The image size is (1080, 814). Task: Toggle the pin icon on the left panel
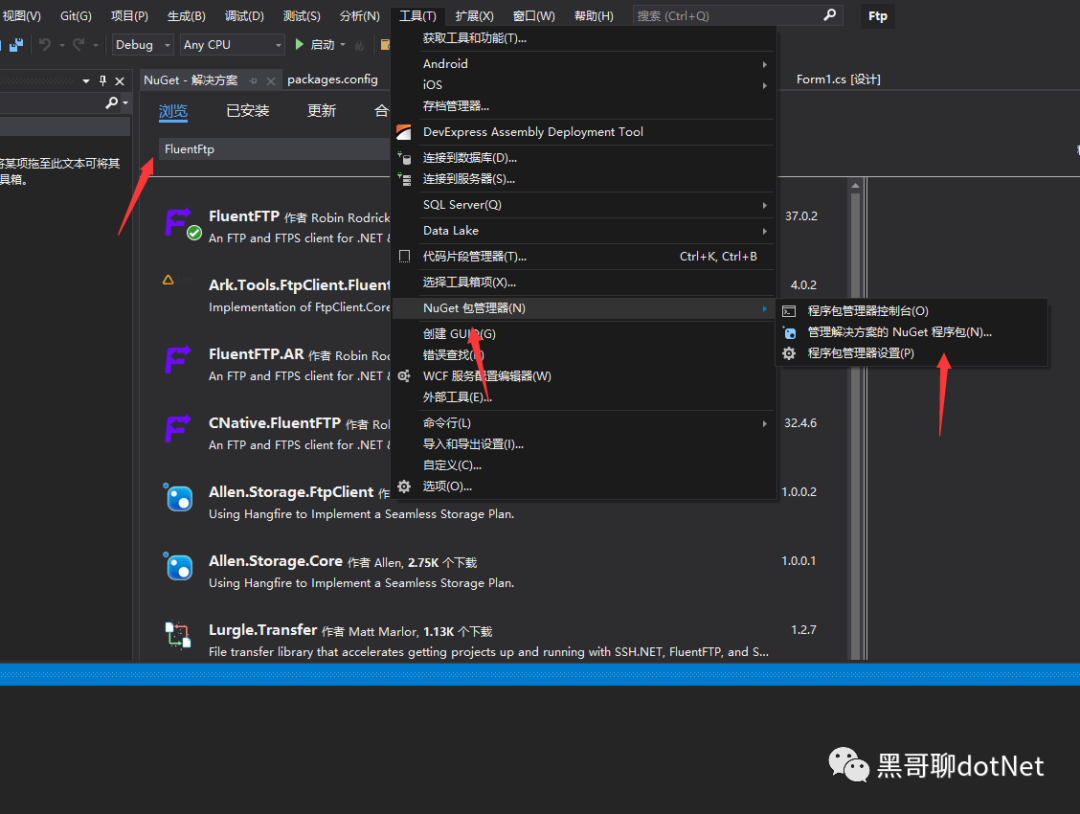point(101,81)
